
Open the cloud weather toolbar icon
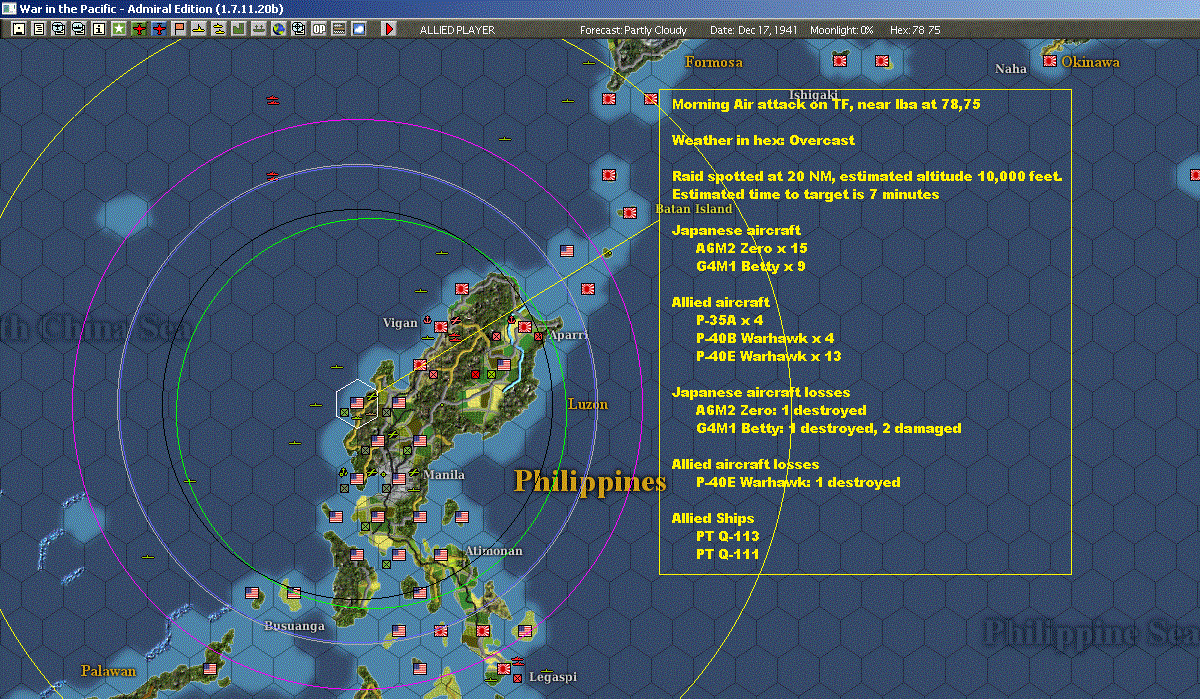[358, 29]
